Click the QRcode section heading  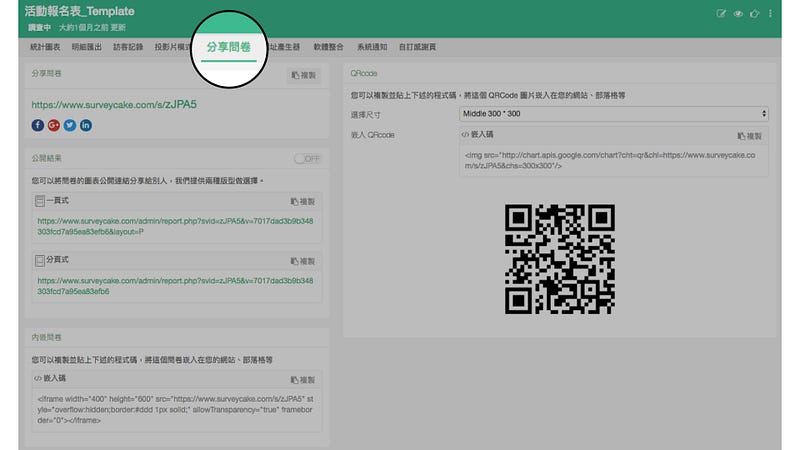click(x=364, y=73)
